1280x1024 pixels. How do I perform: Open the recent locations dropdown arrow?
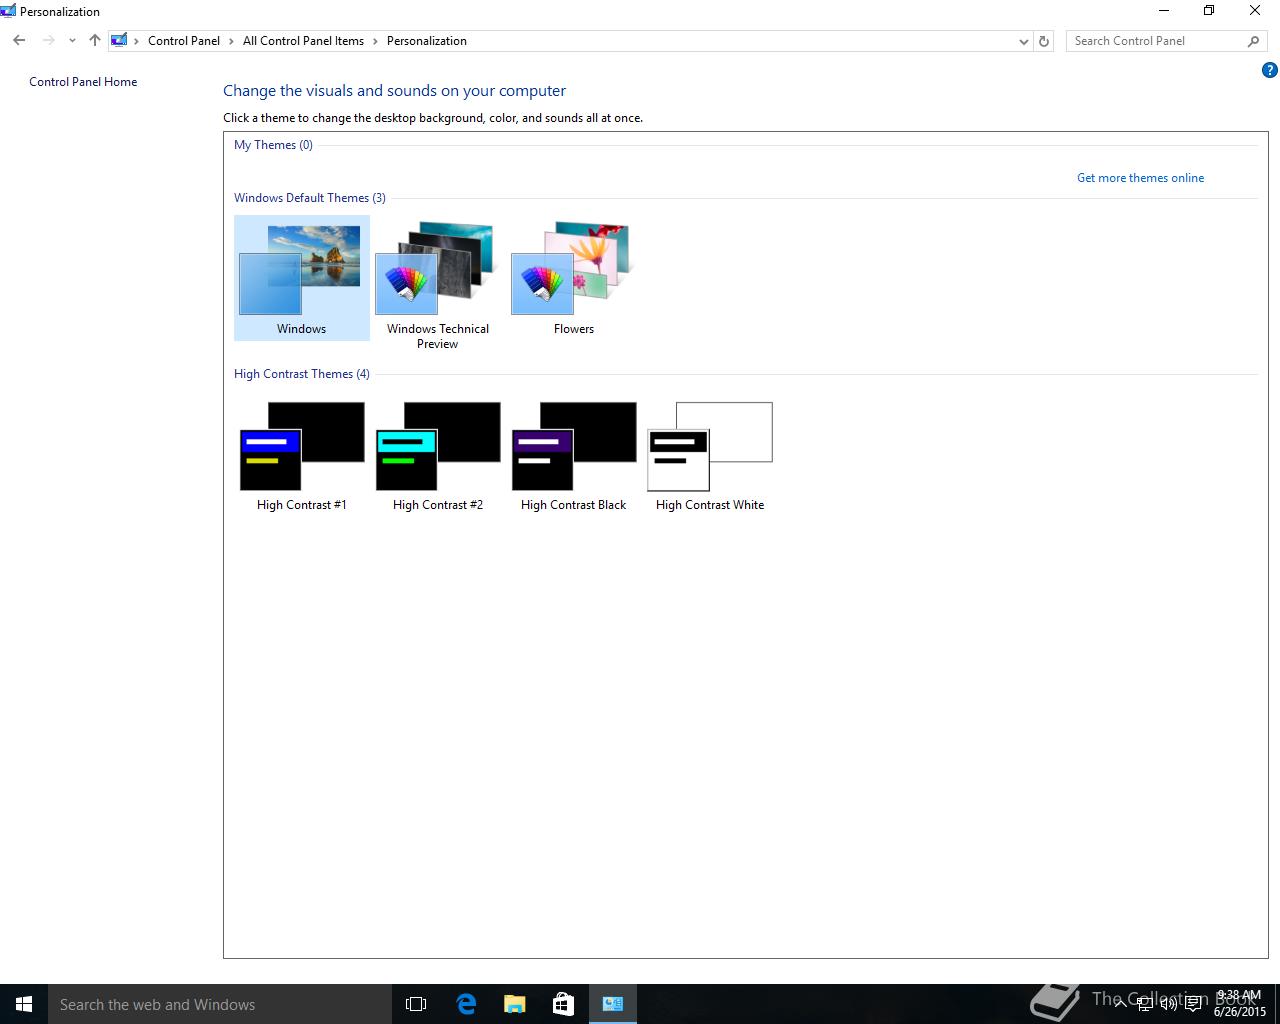pos(72,41)
